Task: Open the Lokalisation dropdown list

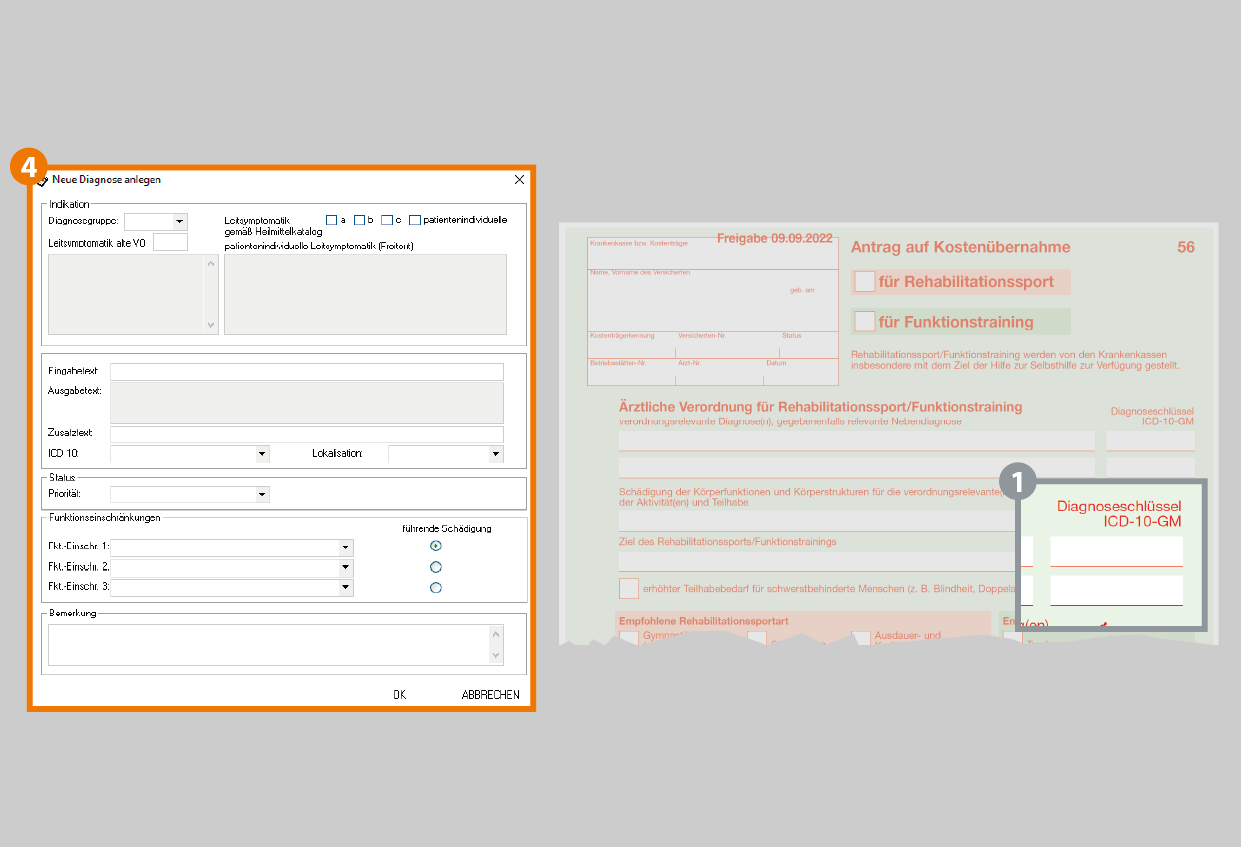Action: point(495,454)
